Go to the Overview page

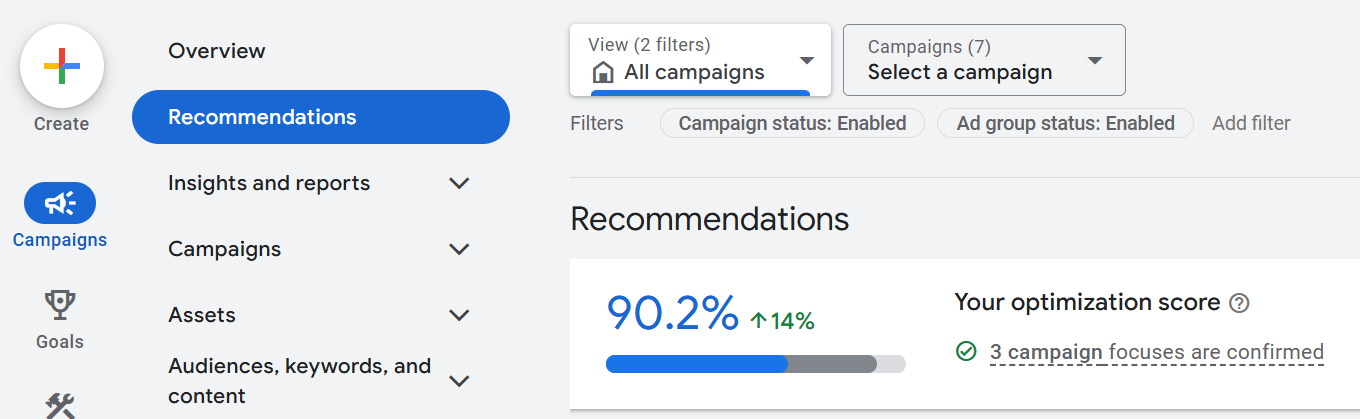217,51
